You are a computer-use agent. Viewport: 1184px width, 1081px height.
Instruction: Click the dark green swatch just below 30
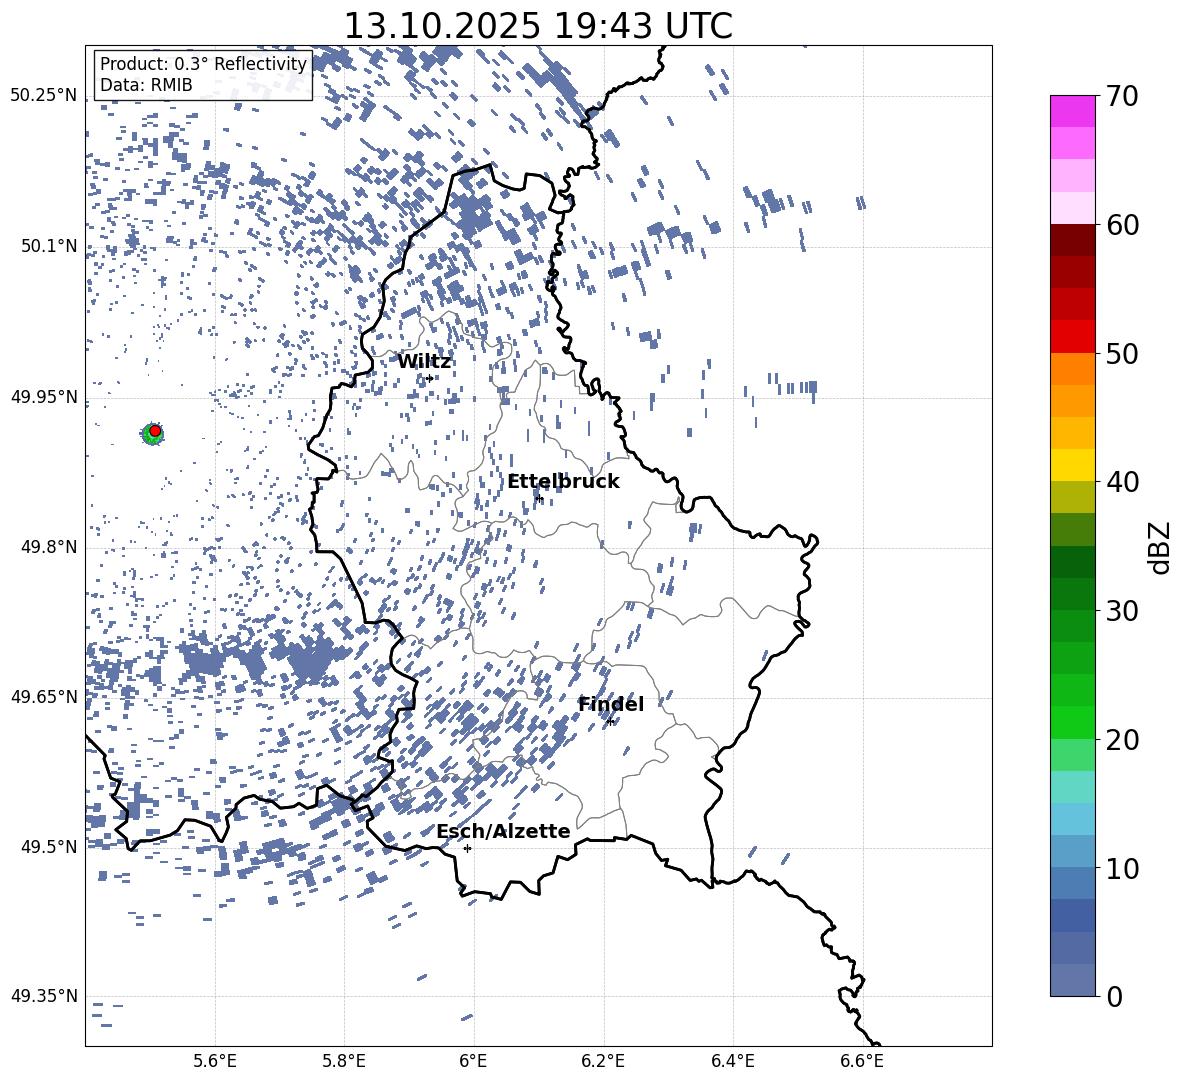[1073, 626]
